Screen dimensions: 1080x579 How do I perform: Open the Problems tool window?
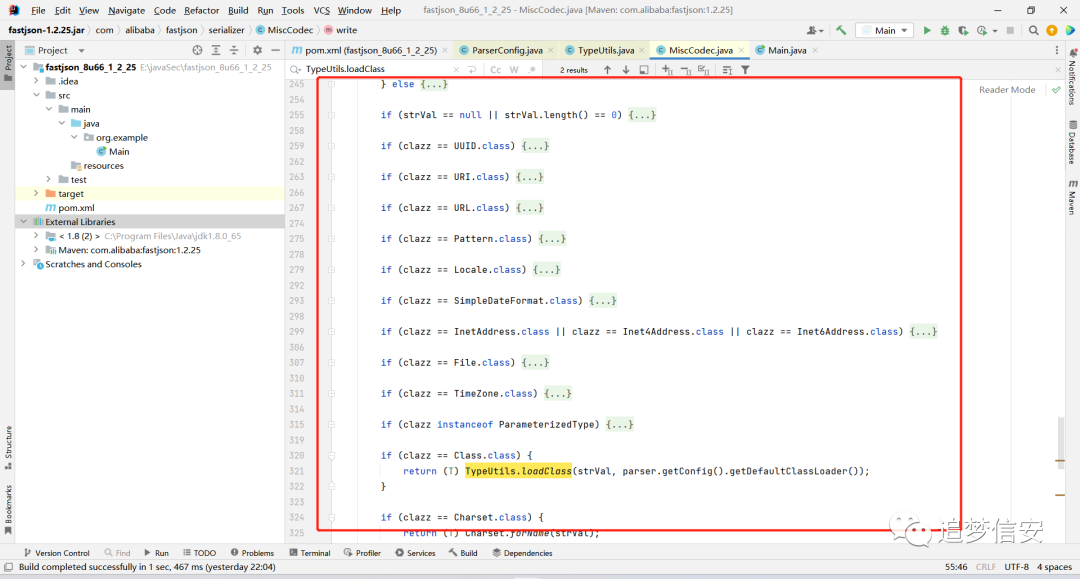[x=252, y=553]
